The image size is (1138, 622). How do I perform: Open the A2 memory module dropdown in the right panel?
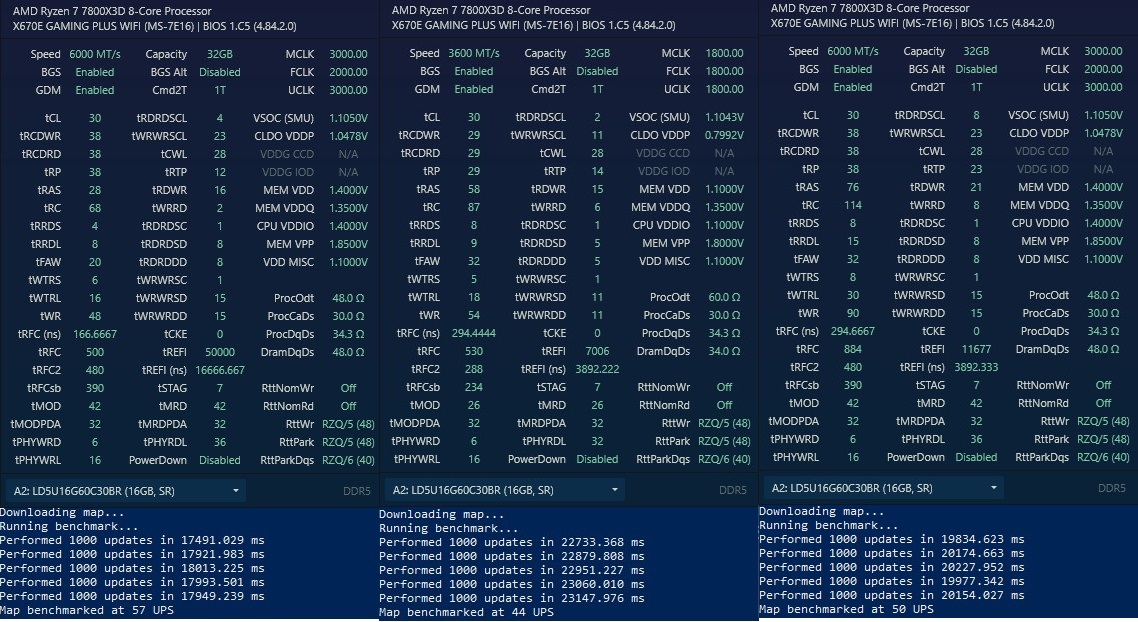(883, 488)
